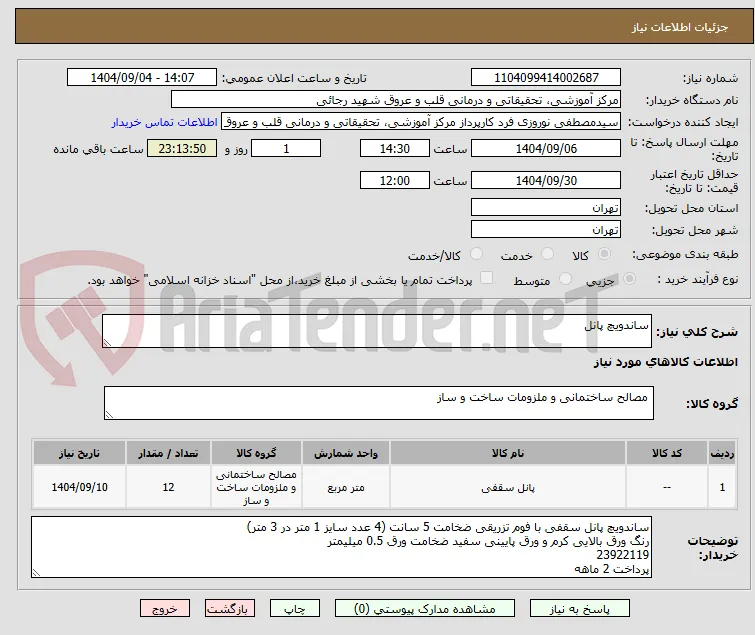This screenshot has height=635, width=755.
Task: Select the متوسط purchase type radio
Action: pyautogui.click(x=565, y=278)
